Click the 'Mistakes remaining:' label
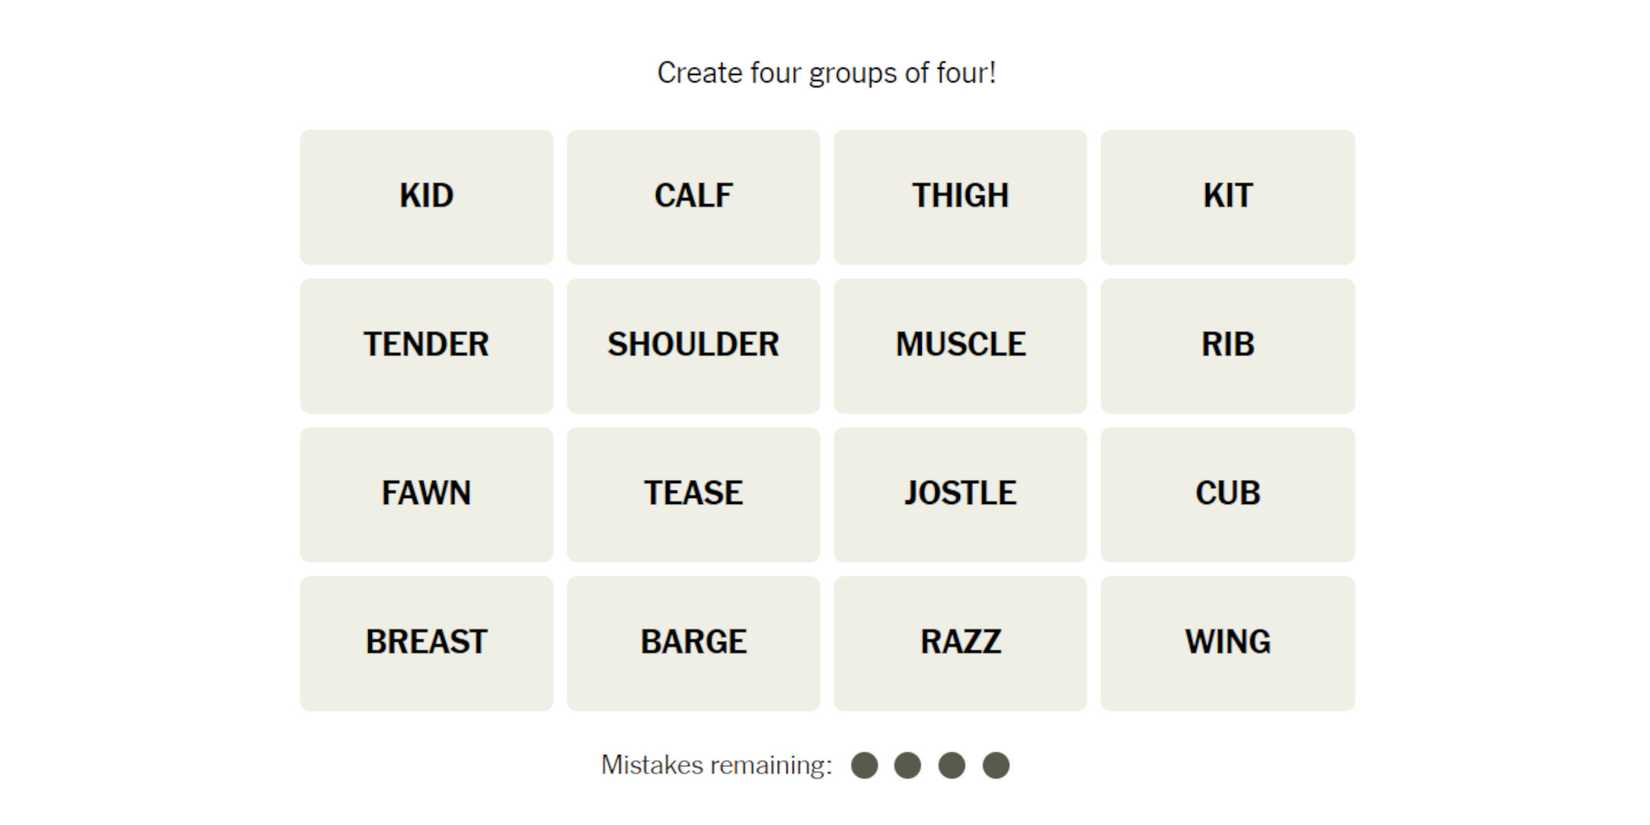The height and width of the screenshot is (825, 1650). tap(716, 766)
